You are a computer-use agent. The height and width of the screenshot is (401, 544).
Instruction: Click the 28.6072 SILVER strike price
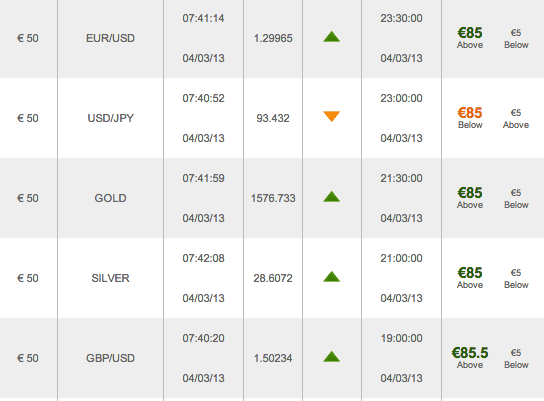click(273, 278)
